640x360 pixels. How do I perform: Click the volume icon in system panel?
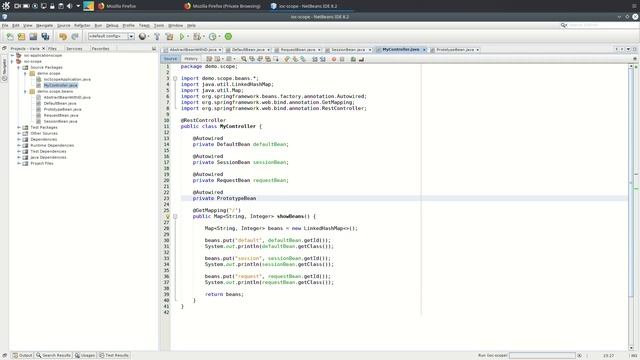(x=69, y=6)
